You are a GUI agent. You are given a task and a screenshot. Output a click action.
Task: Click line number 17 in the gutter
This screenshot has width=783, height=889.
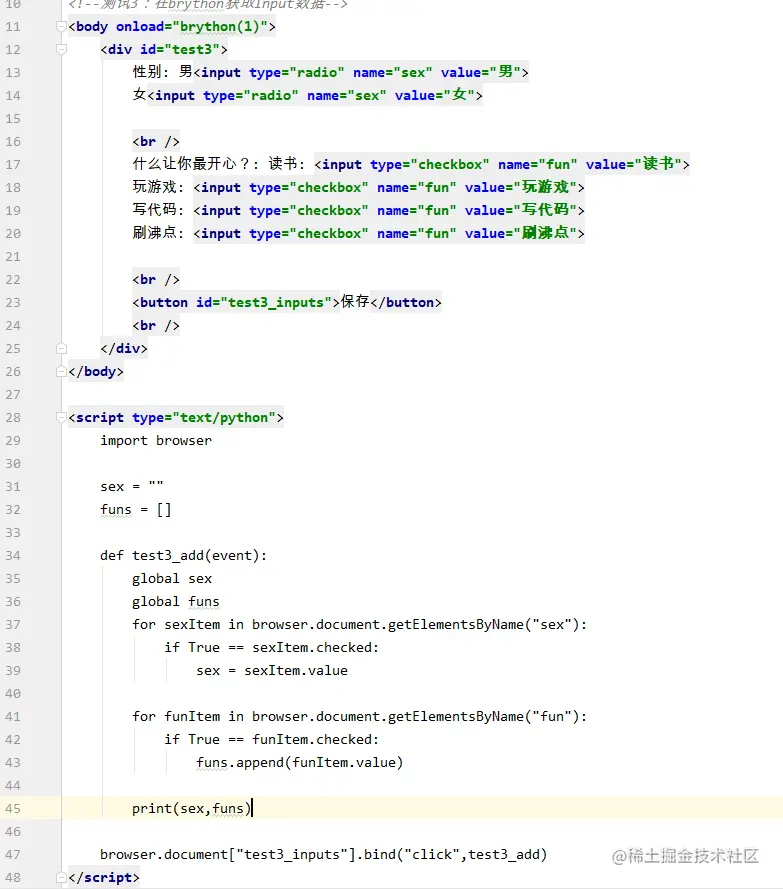[x=13, y=164]
